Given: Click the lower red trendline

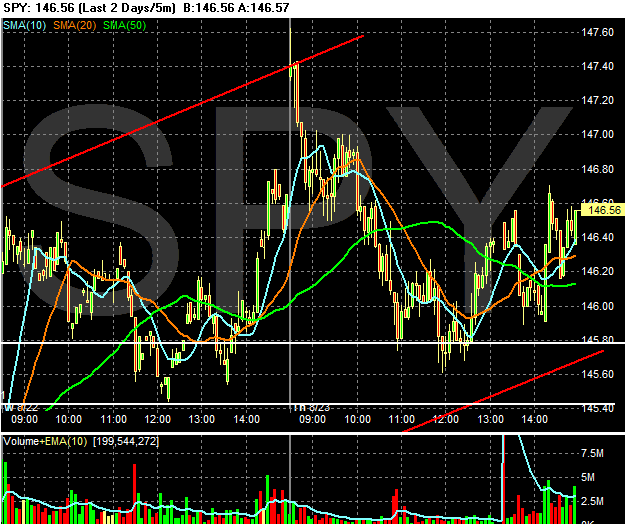Looking at the screenshot, I should point(503,391).
